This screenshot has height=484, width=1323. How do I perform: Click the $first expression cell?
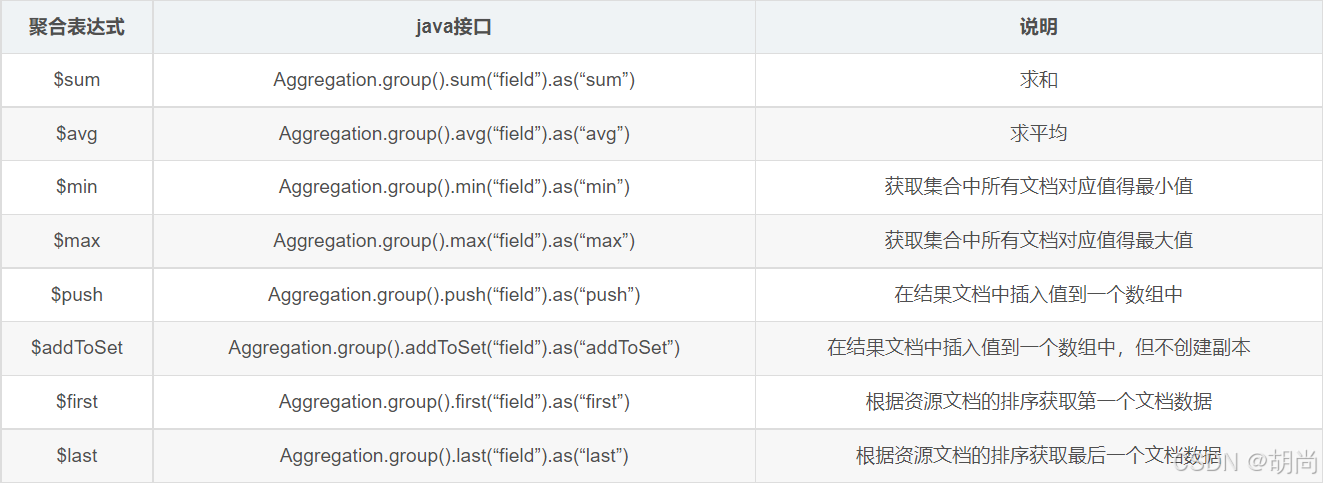click(77, 402)
